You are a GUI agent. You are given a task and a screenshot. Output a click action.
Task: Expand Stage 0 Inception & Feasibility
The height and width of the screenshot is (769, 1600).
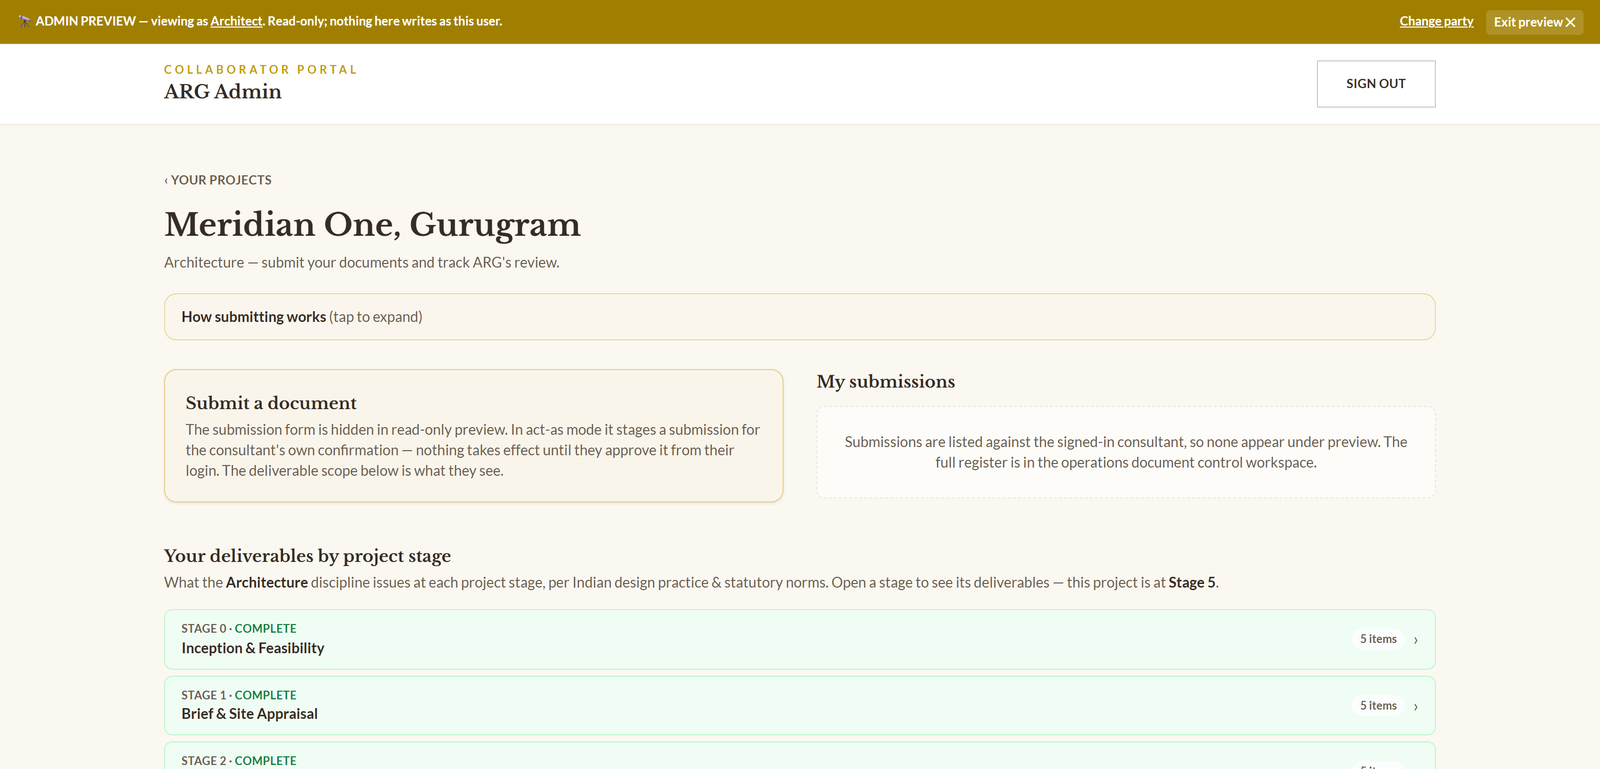click(x=800, y=639)
